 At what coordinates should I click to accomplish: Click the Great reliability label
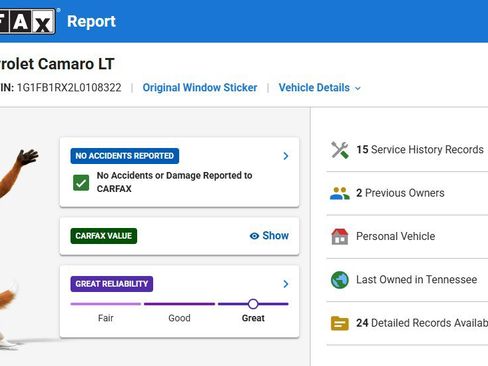coord(253,318)
